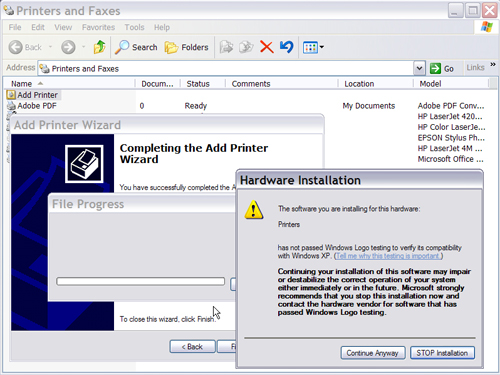This screenshot has width=500, height=375.
Task: Open the File menu
Action: point(15,27)
